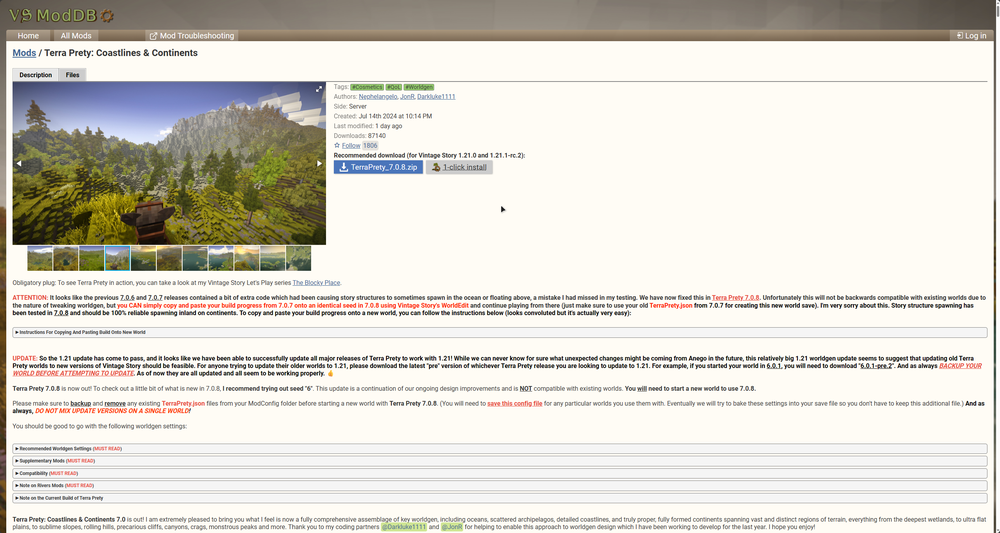Download TerraPrety_7.0.8.zip
Viewport: 1000px width, 533px height.
pyautogui.click(x=378, y=167)
